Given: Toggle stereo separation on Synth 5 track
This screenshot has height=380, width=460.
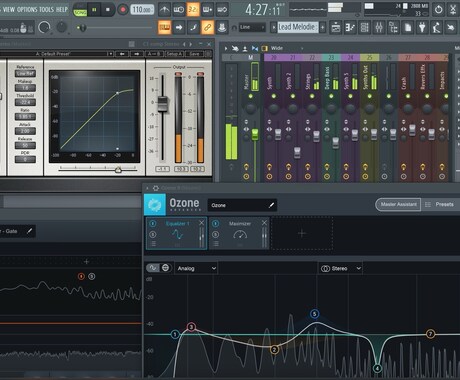Looking at the screenshot, I should [346, 129].
